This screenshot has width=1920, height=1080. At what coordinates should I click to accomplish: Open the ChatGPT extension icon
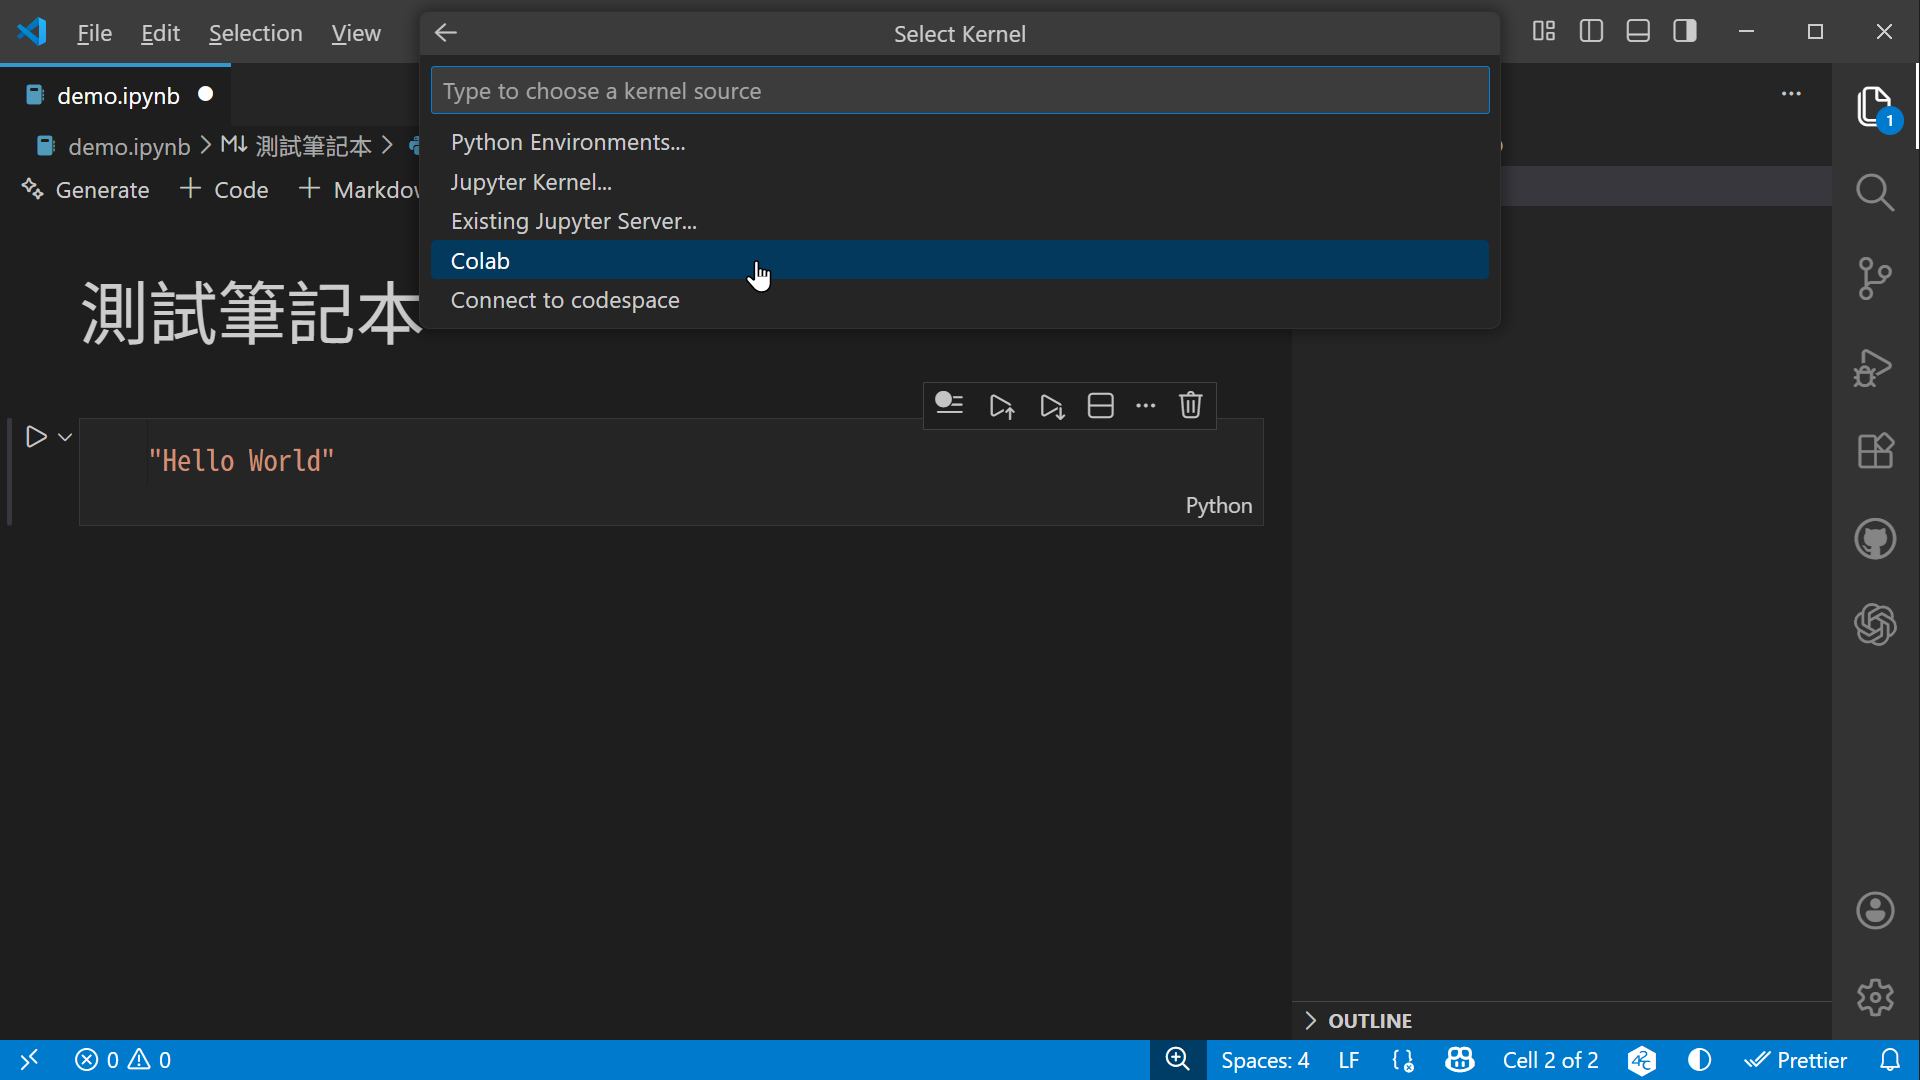pyautogui.click(x=1875, y=625)
